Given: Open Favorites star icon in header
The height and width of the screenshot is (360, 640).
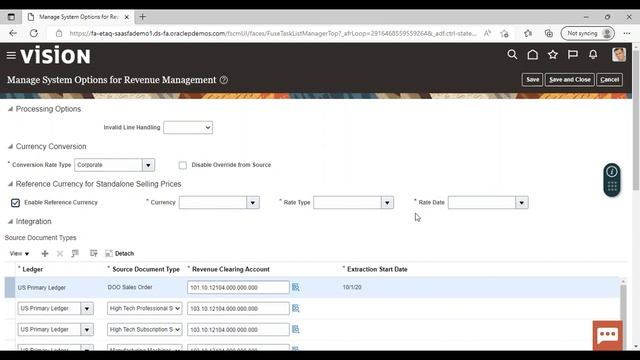Looking at the screenshot, I should [553, 55].
